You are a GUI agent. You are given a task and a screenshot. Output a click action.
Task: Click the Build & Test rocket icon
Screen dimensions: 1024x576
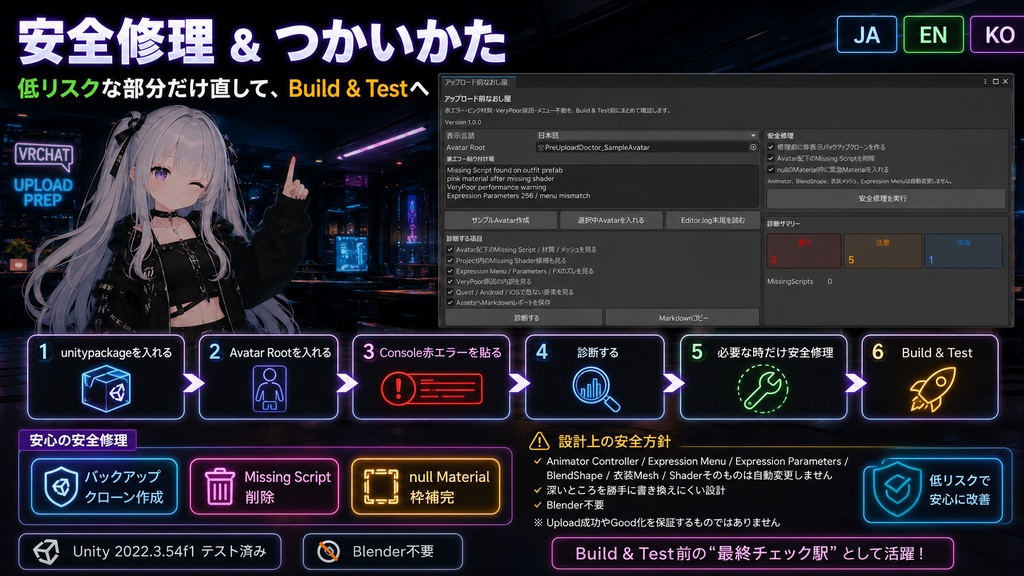tap(932, 389)
